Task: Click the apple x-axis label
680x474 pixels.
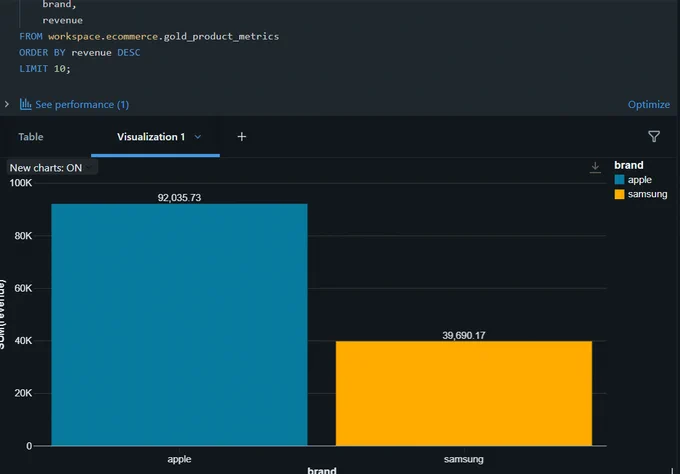Action: coord(179,459)
